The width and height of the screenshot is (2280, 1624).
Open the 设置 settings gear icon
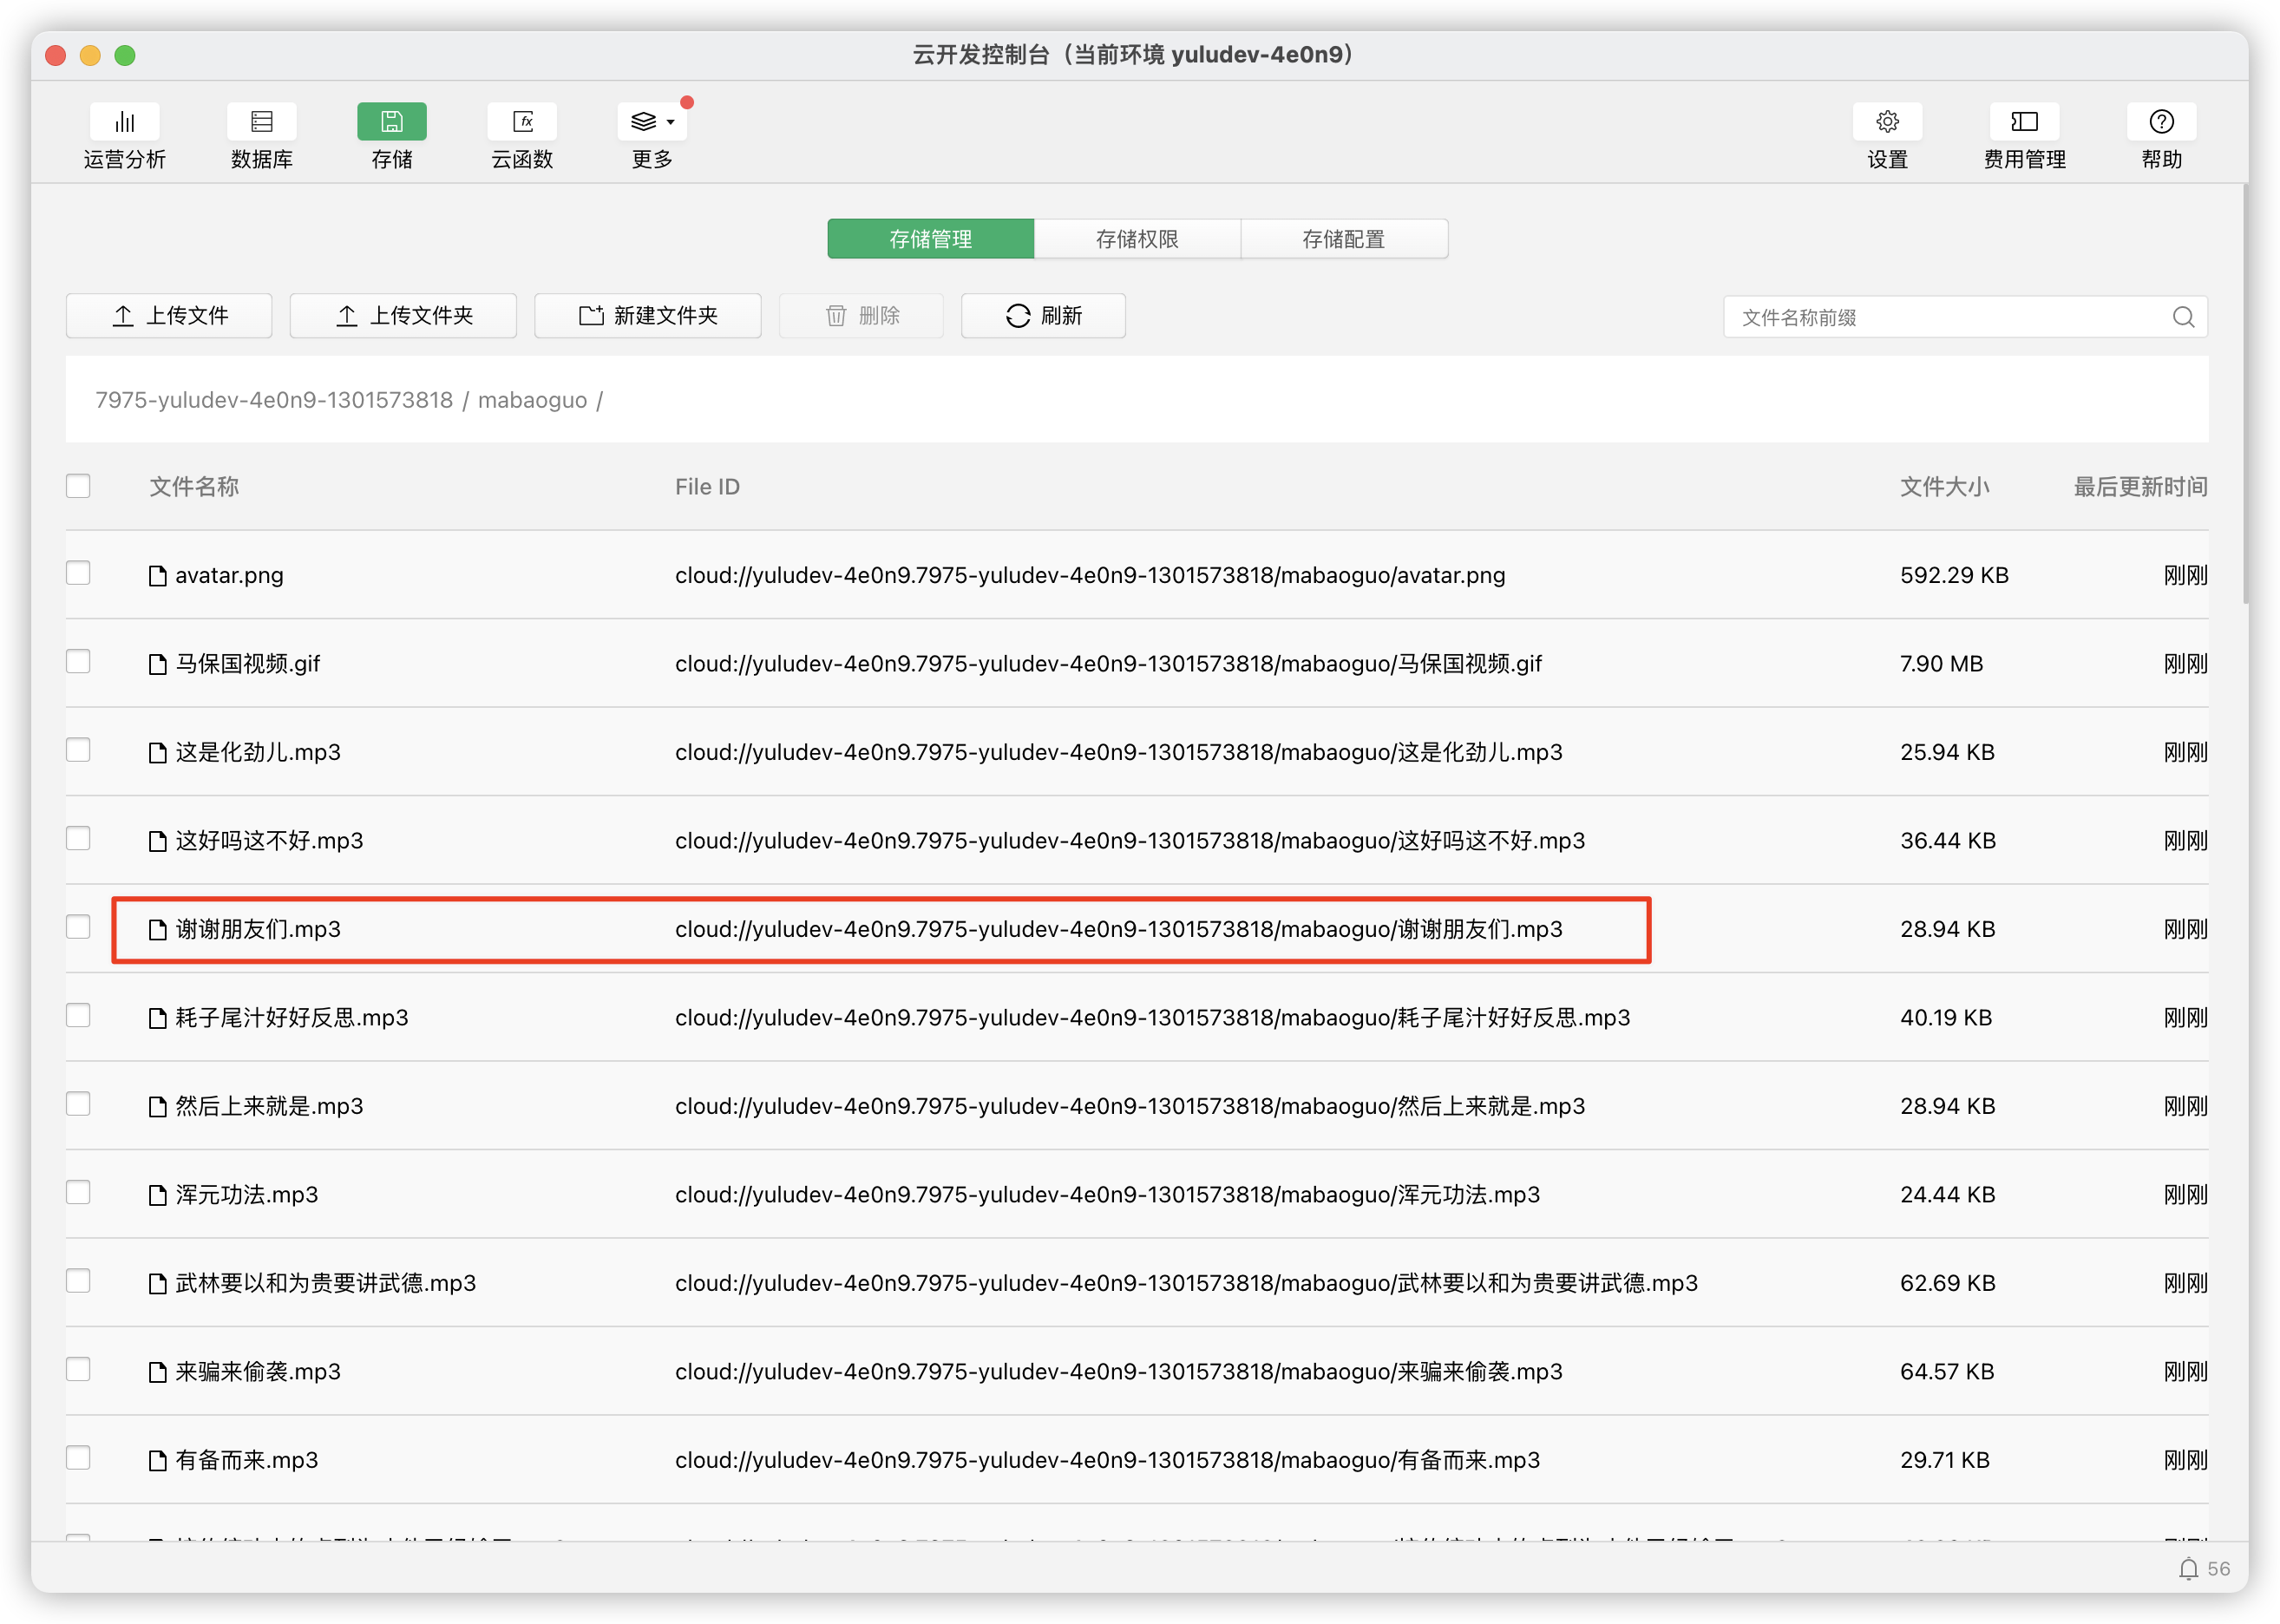pos(1887,122)
